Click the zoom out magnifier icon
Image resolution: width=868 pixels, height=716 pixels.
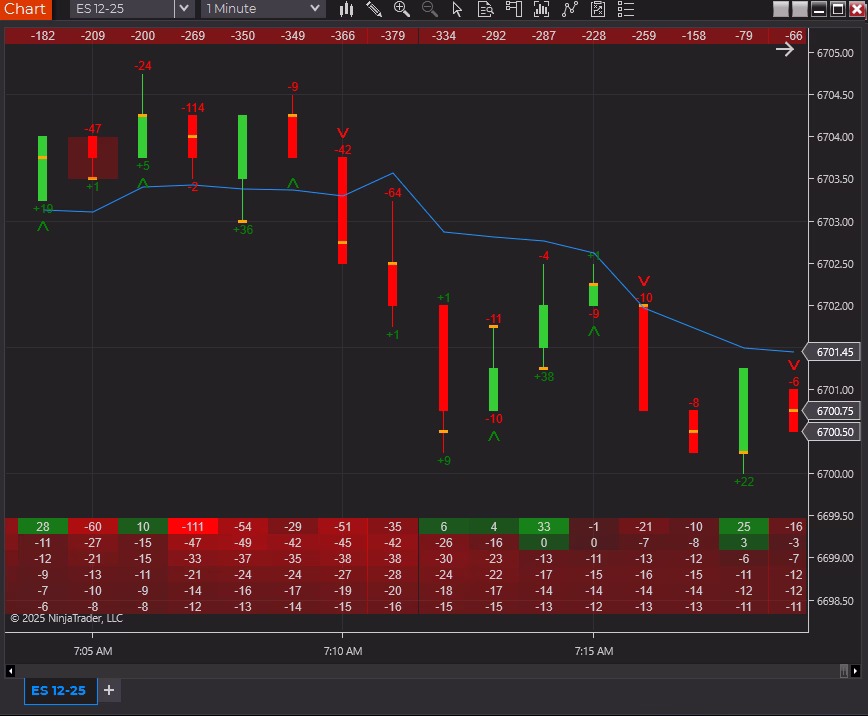pos(430,9)
